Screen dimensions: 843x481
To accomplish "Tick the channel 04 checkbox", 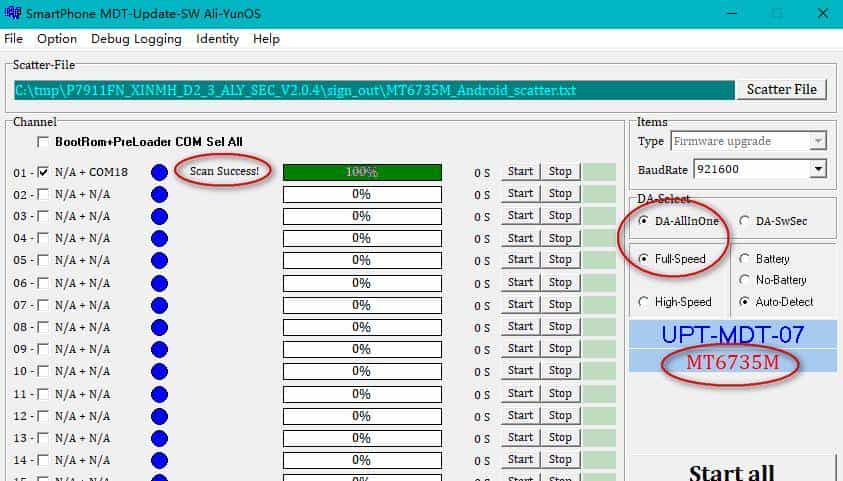I will tap(43, 238).
